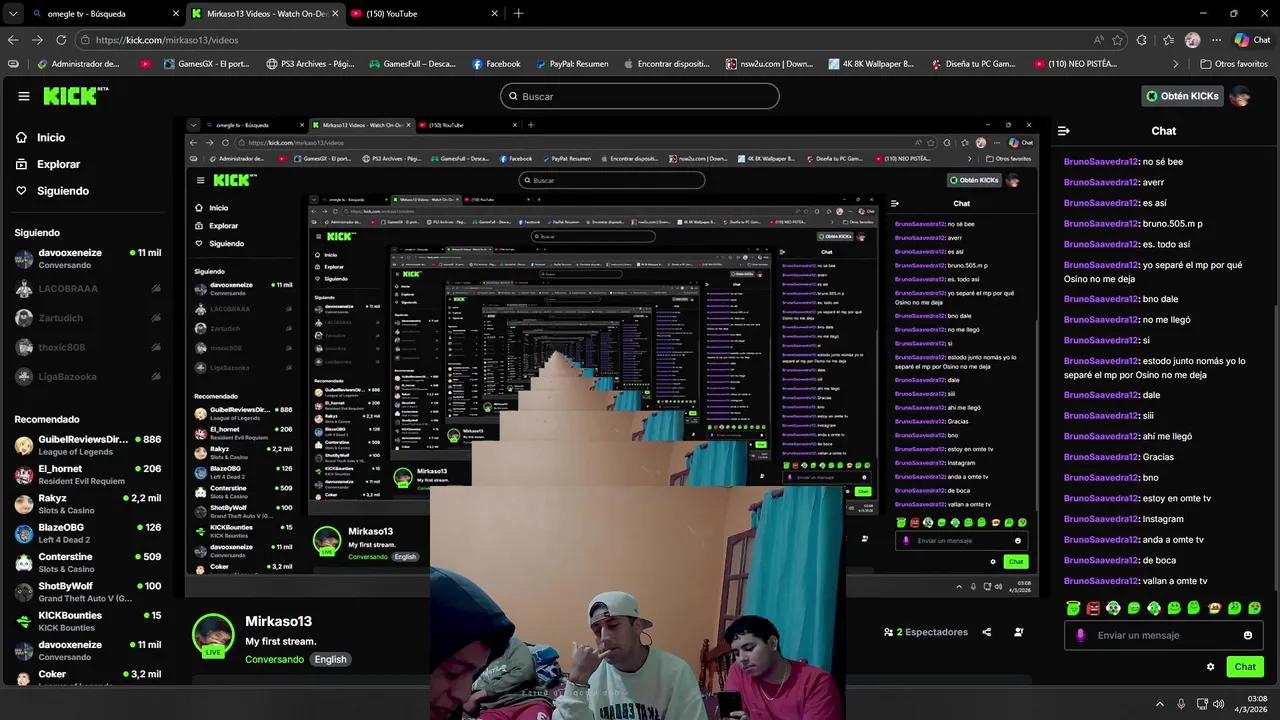Image resolution: width=1280 pixels, height=720 pixels.
Task: Click the browser back arrow
Action: [x=13, y=40]
